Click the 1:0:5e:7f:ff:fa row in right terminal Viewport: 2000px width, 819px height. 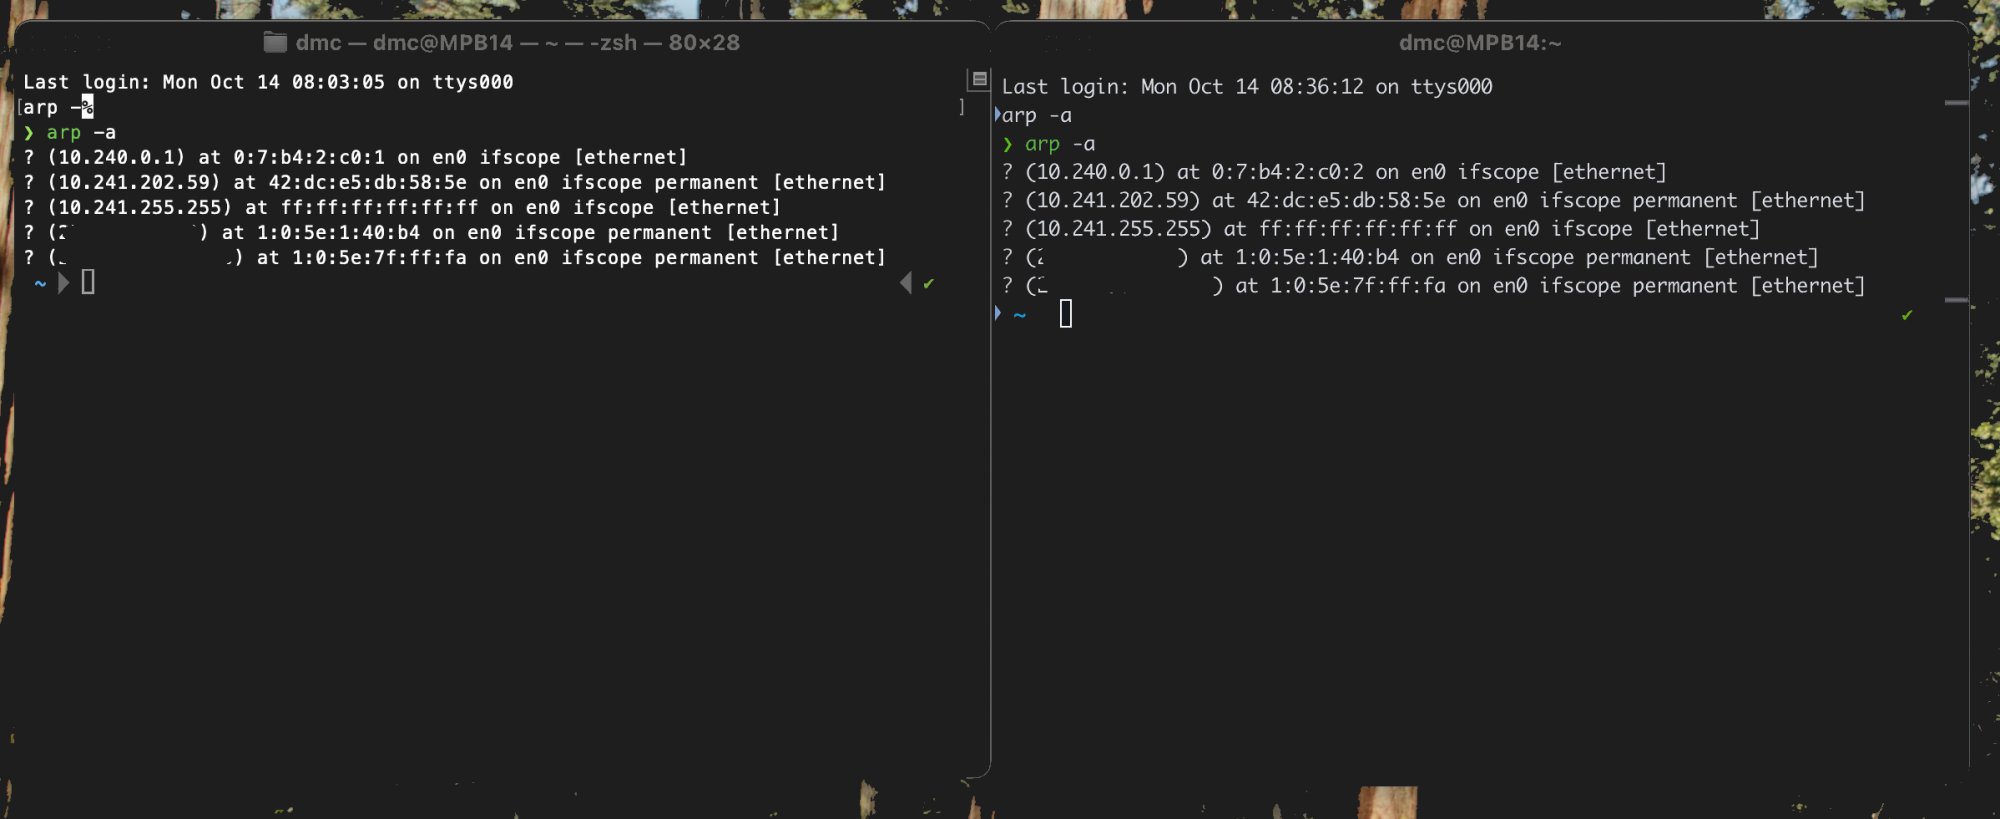click(x=1433, y=286)
